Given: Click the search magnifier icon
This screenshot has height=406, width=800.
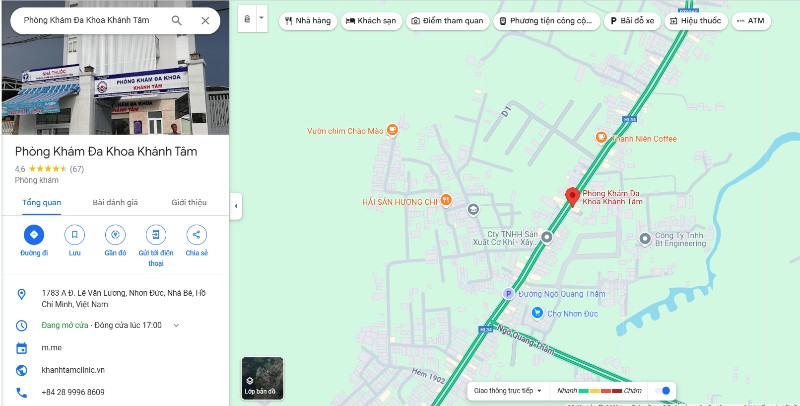Looking at the screenshot, I should point(177,20).
